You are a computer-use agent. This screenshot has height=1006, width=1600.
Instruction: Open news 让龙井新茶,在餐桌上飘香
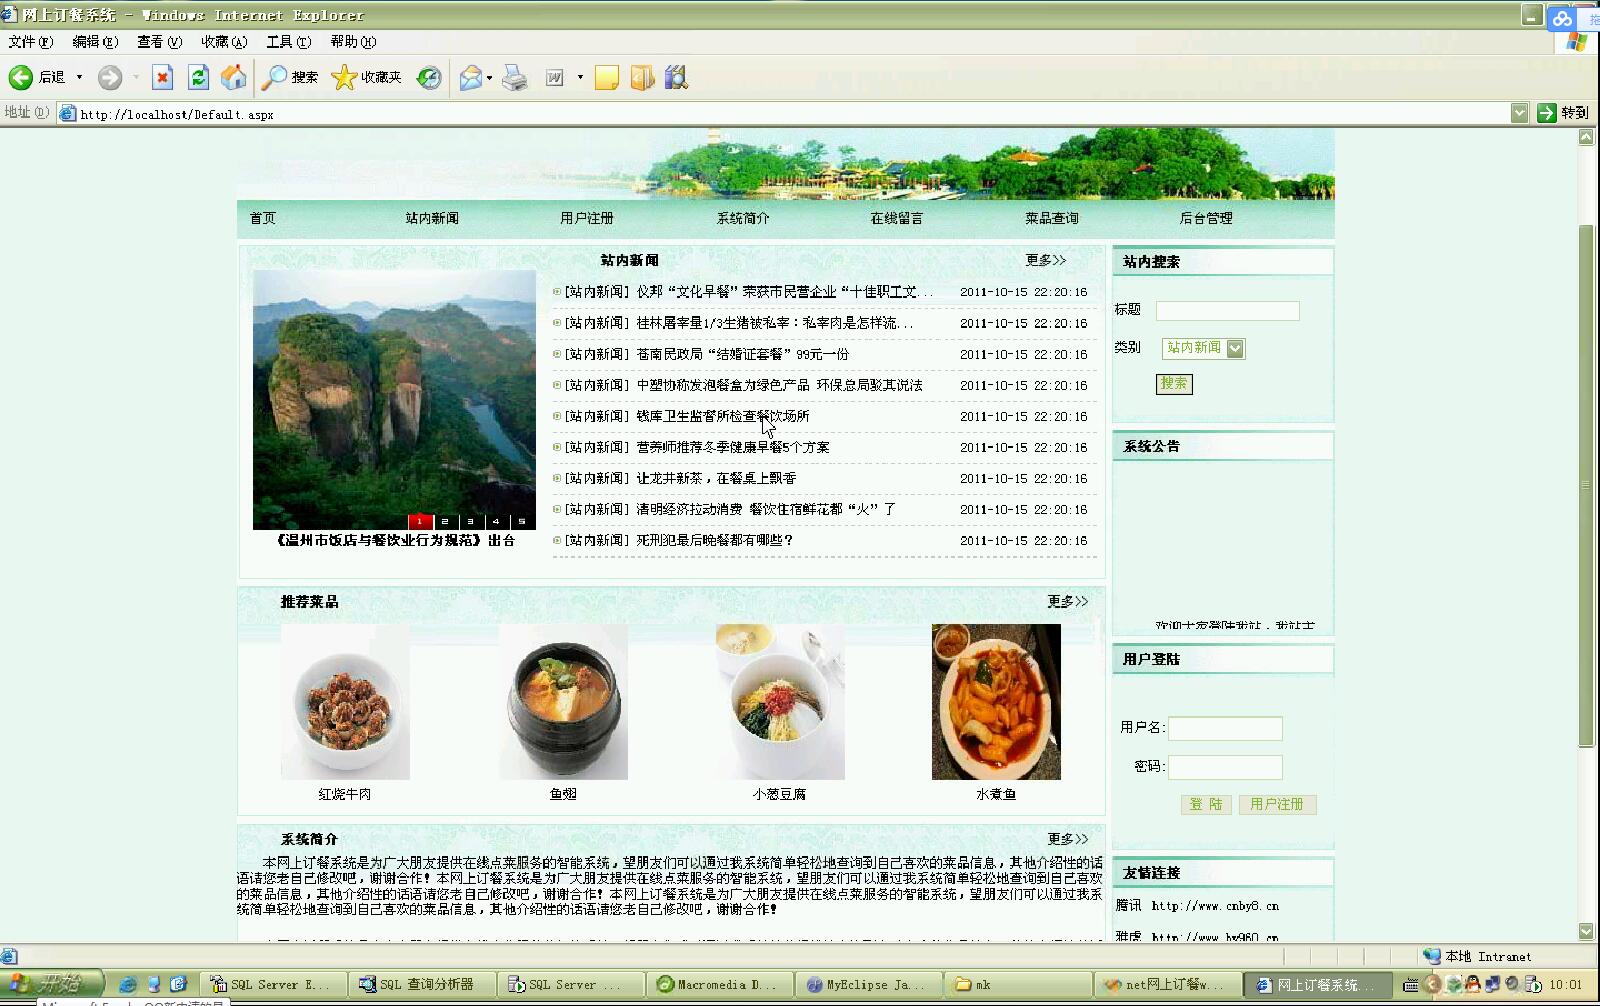tap(716, 478)
